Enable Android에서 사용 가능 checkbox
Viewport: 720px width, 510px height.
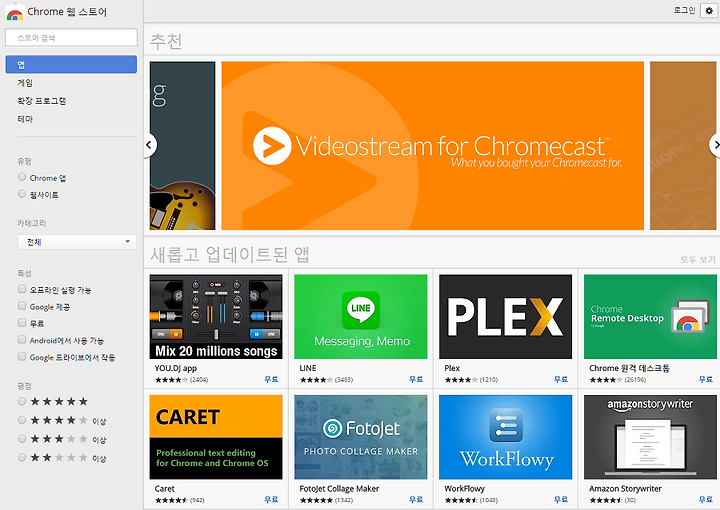(x=22, y=340)
